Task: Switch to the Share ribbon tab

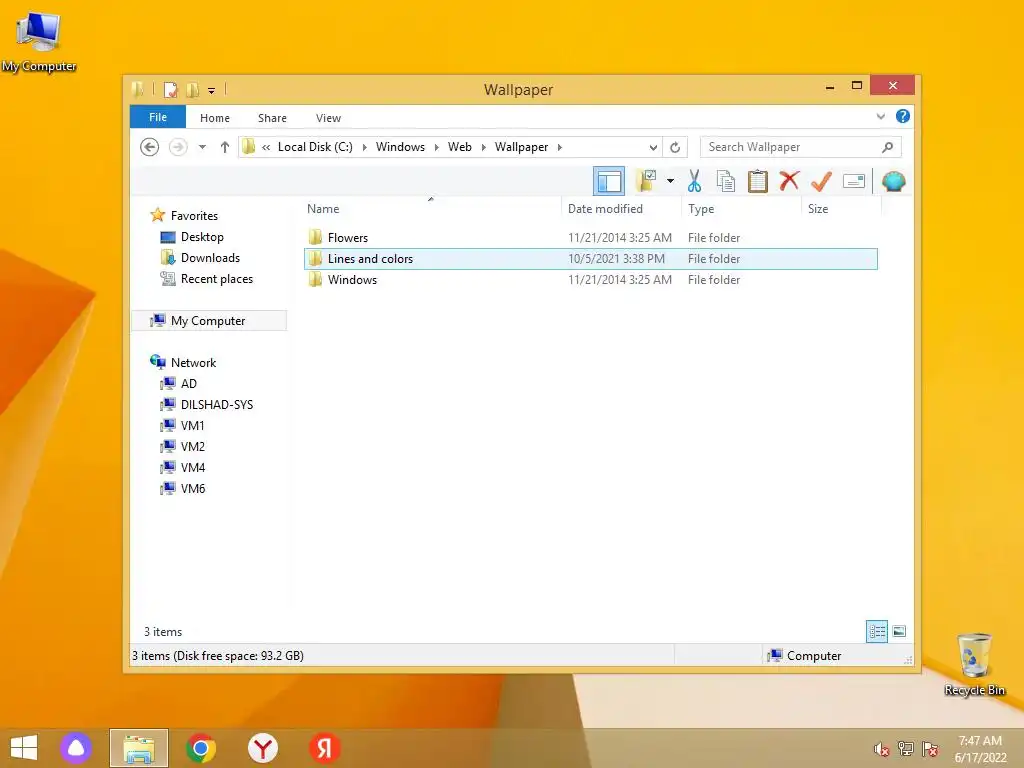Action: click(x=272, y=118)
